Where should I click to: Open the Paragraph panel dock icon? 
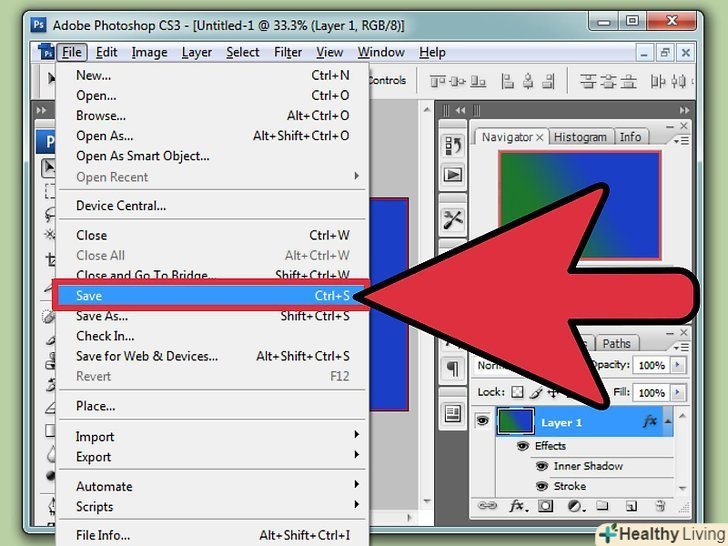(x=453, y=369)
